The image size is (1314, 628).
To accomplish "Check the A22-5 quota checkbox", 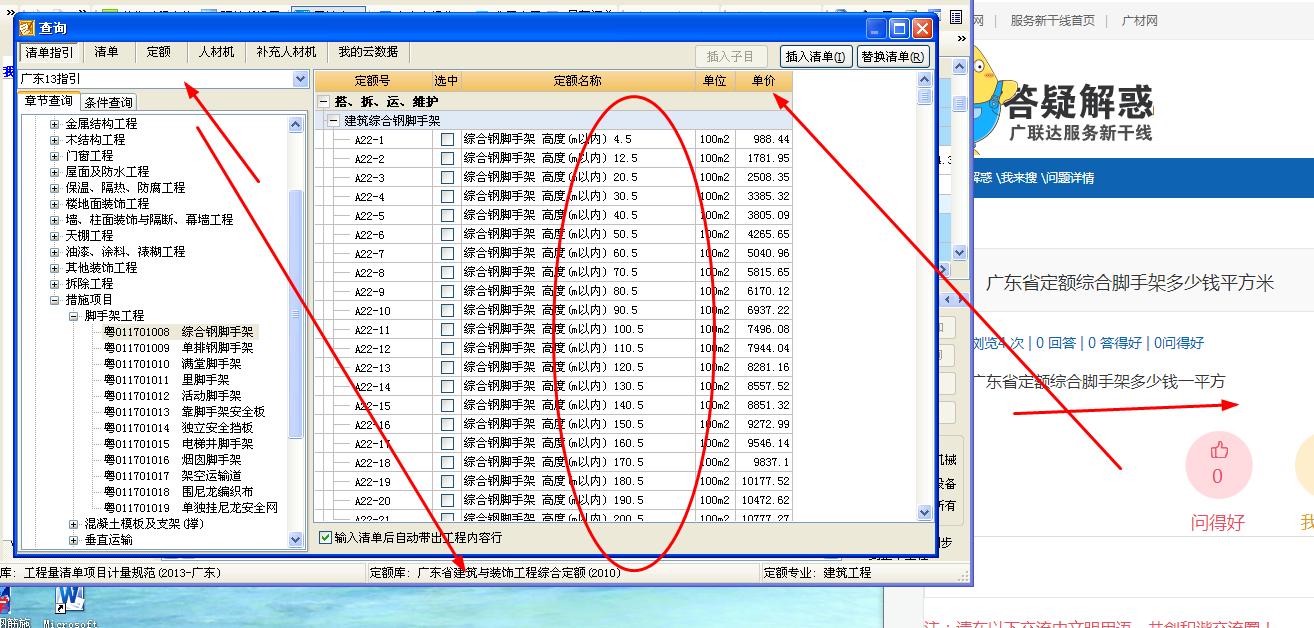I will pyautogui.click(x=447, y=216).
